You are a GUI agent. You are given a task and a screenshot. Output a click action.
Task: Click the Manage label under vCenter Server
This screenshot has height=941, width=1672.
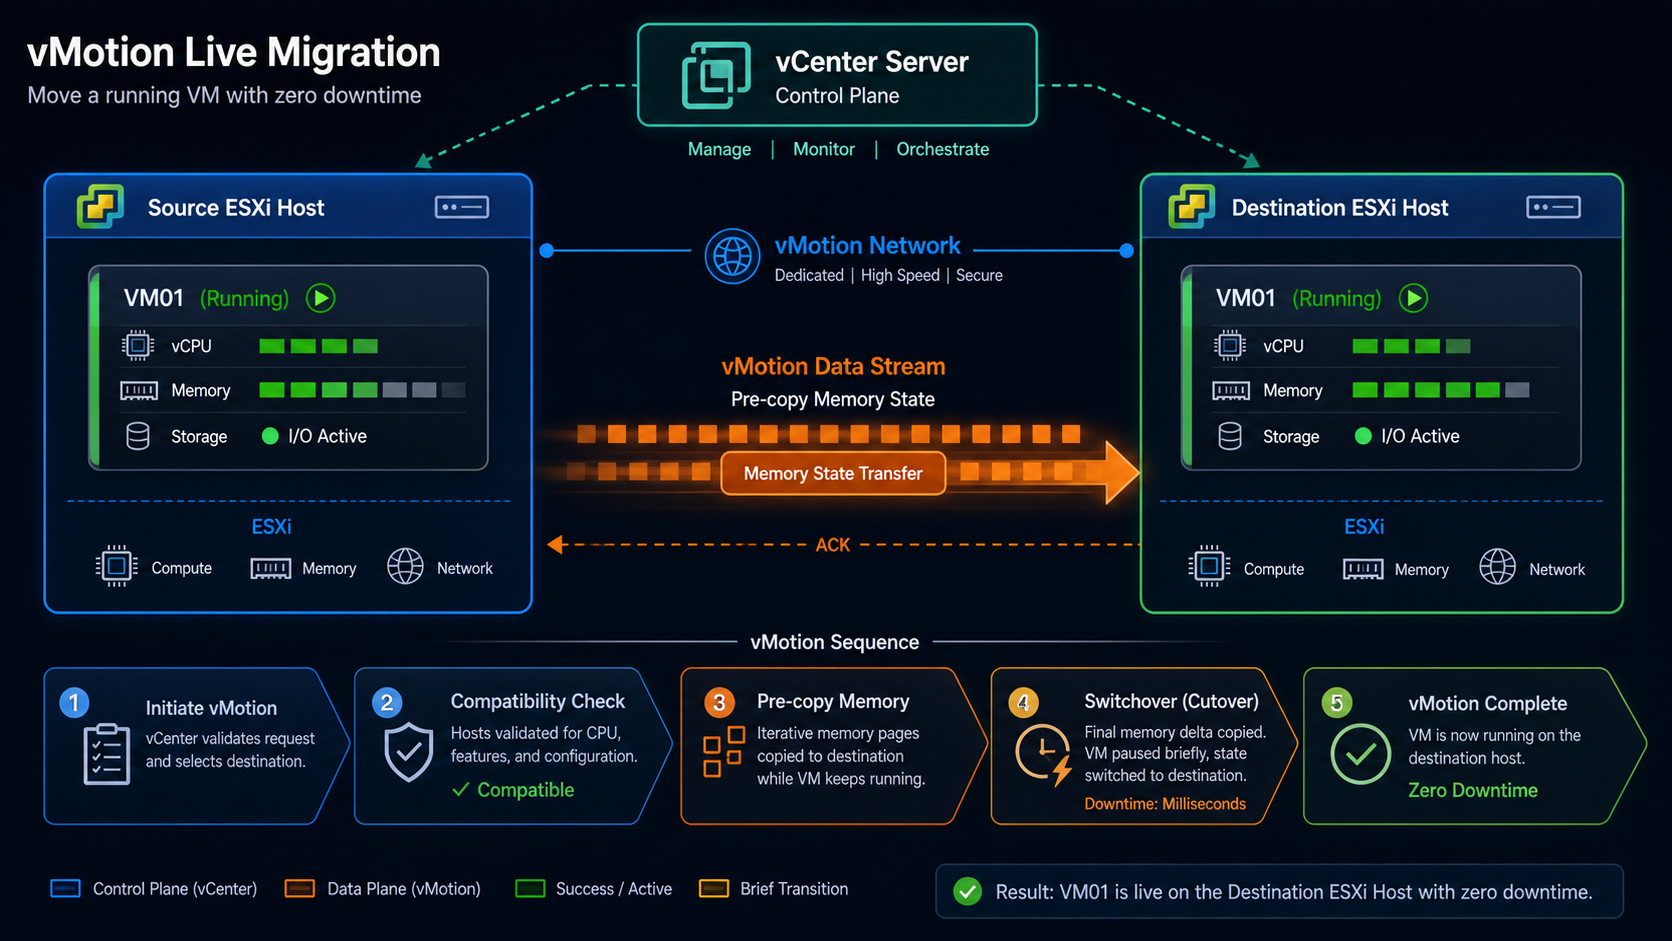719,149
